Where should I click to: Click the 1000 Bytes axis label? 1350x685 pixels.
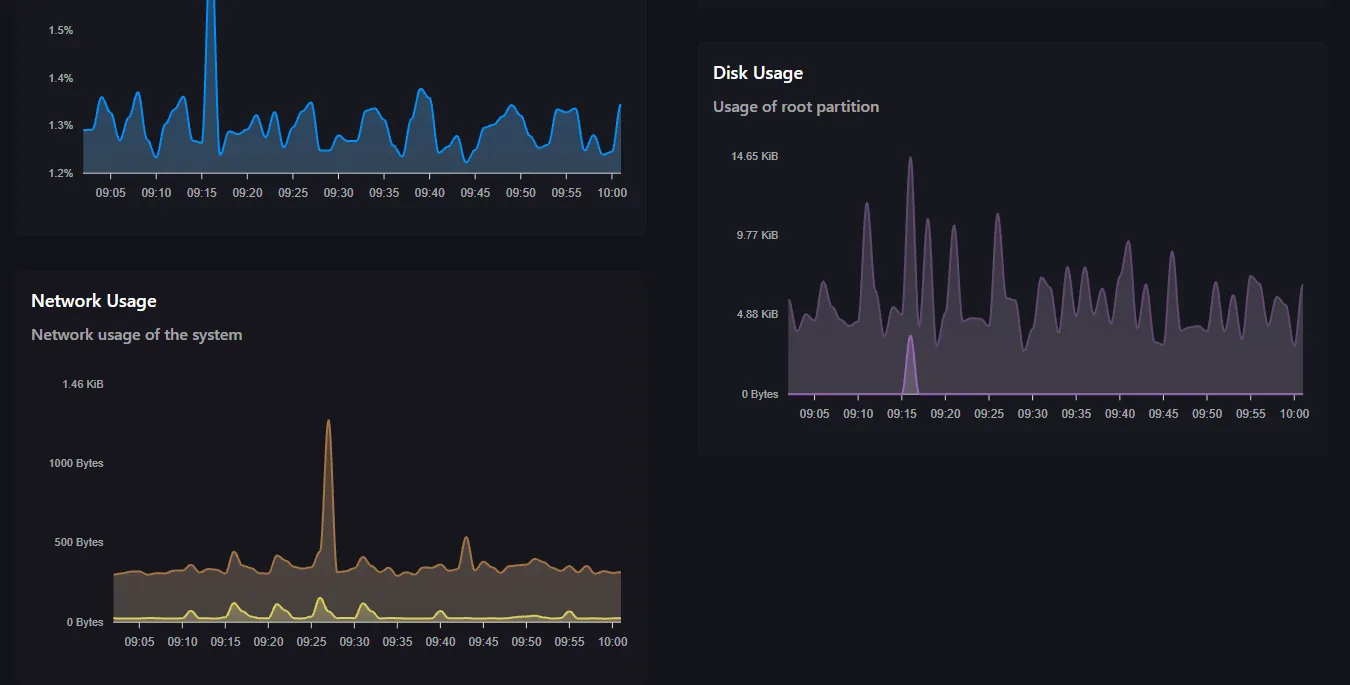point(77,463)
